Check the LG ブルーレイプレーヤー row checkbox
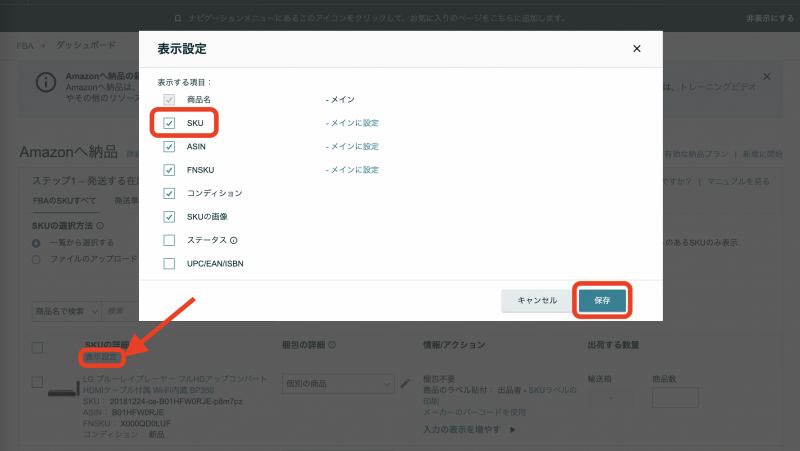This screenshot has width=800, height=451. (x=37, y=382)
